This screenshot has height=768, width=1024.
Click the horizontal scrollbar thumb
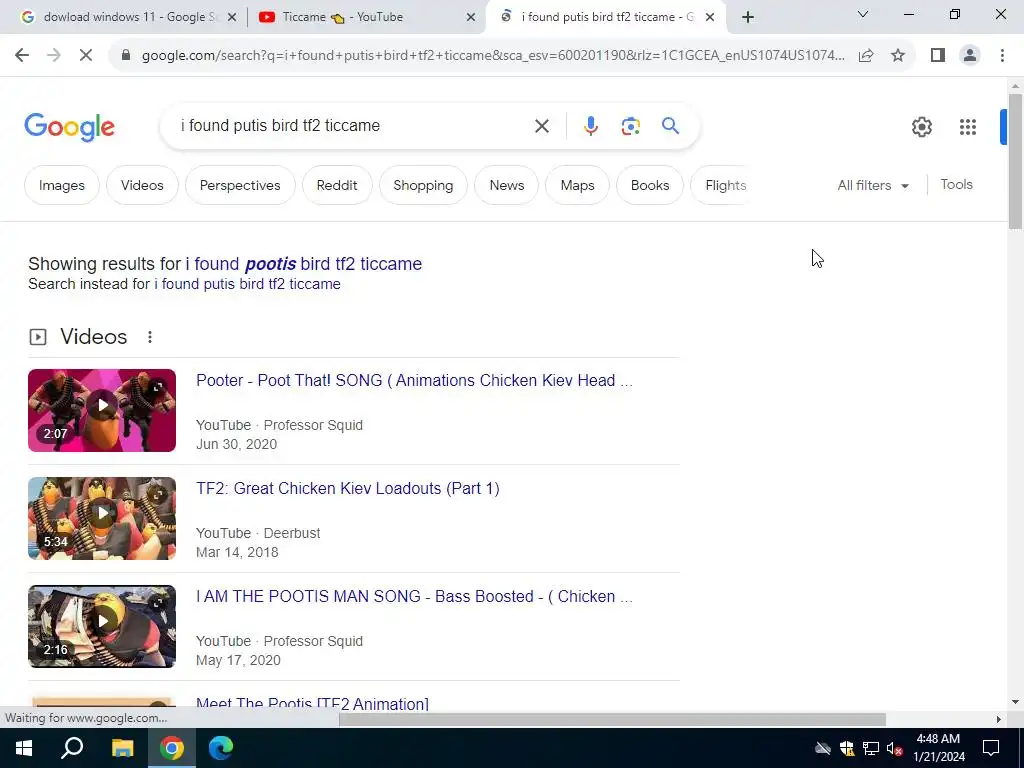click(612, 719)
